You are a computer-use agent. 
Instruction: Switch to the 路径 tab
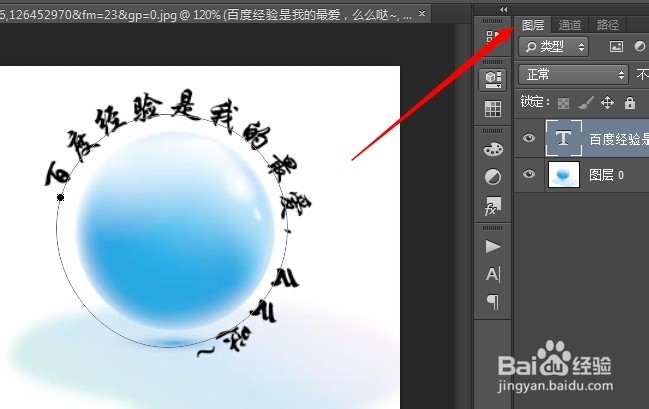click(x=608, y=25)
